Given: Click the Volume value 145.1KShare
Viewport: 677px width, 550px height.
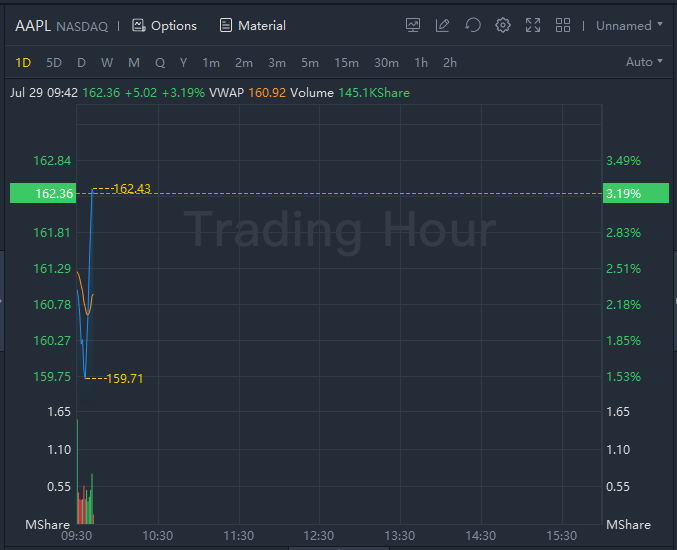Looking at the screenshot, I should coord(374,93).
